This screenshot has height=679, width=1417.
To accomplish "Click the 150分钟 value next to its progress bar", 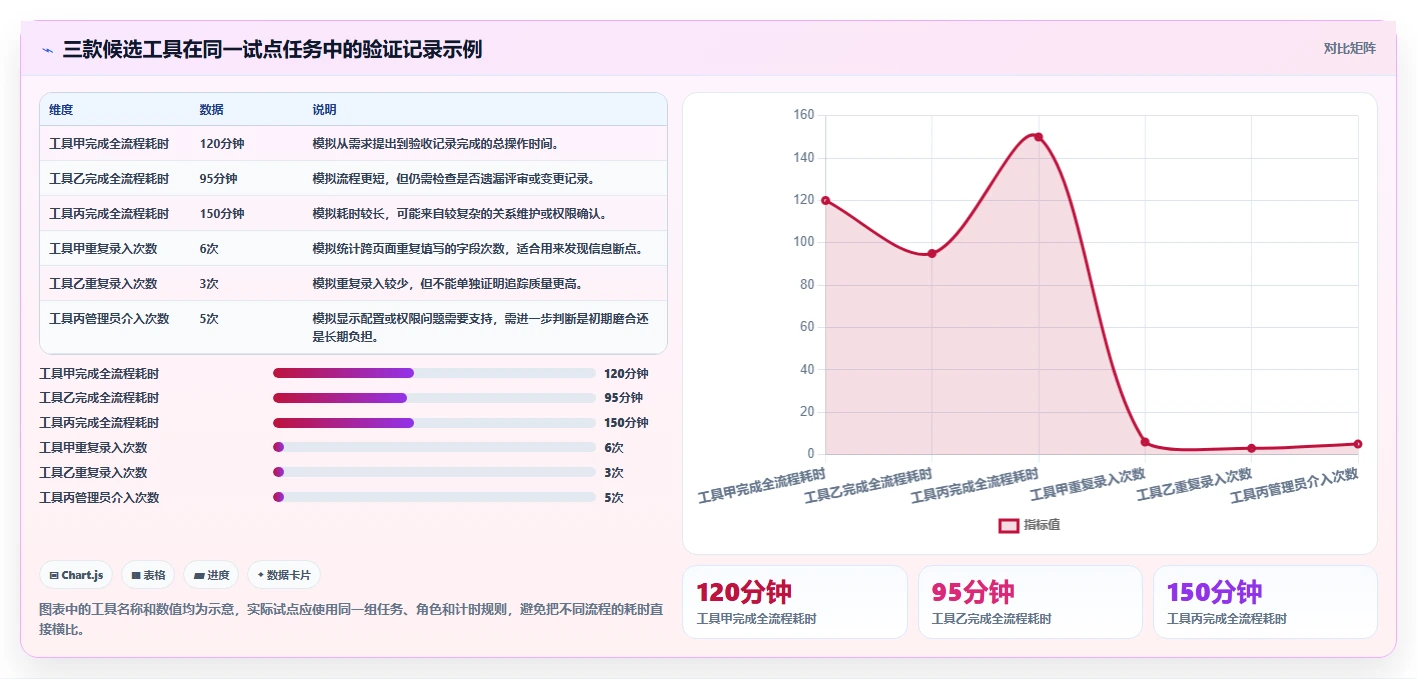I will pos(626,423).
